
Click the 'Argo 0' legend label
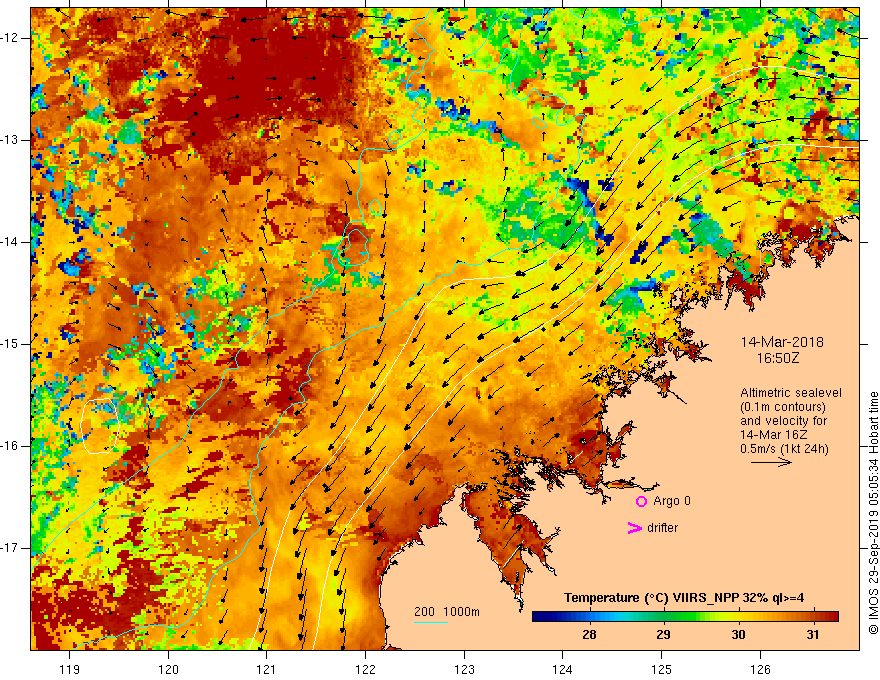coord(672,500)
